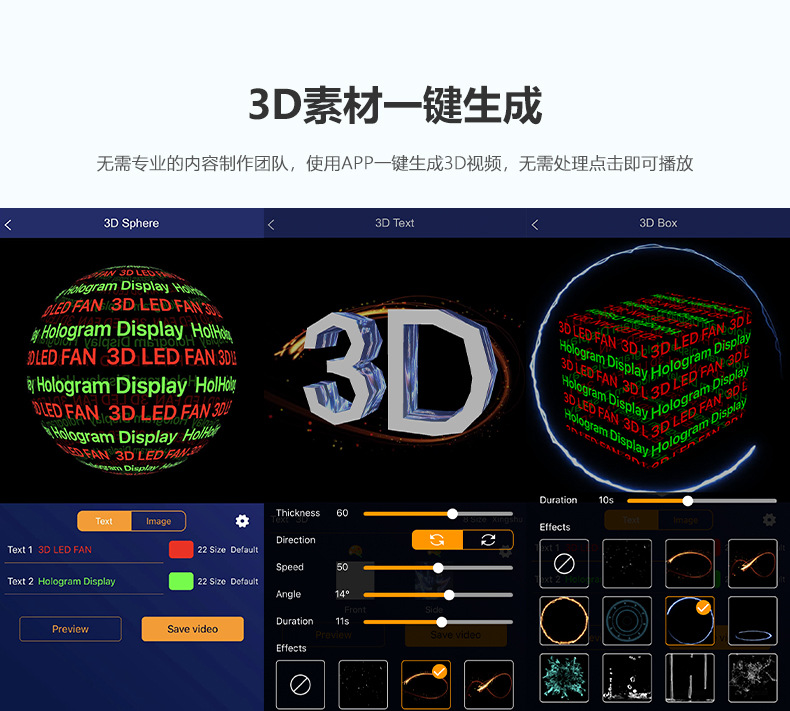Pick the red color swatch for Text 1

pos(181,549)
